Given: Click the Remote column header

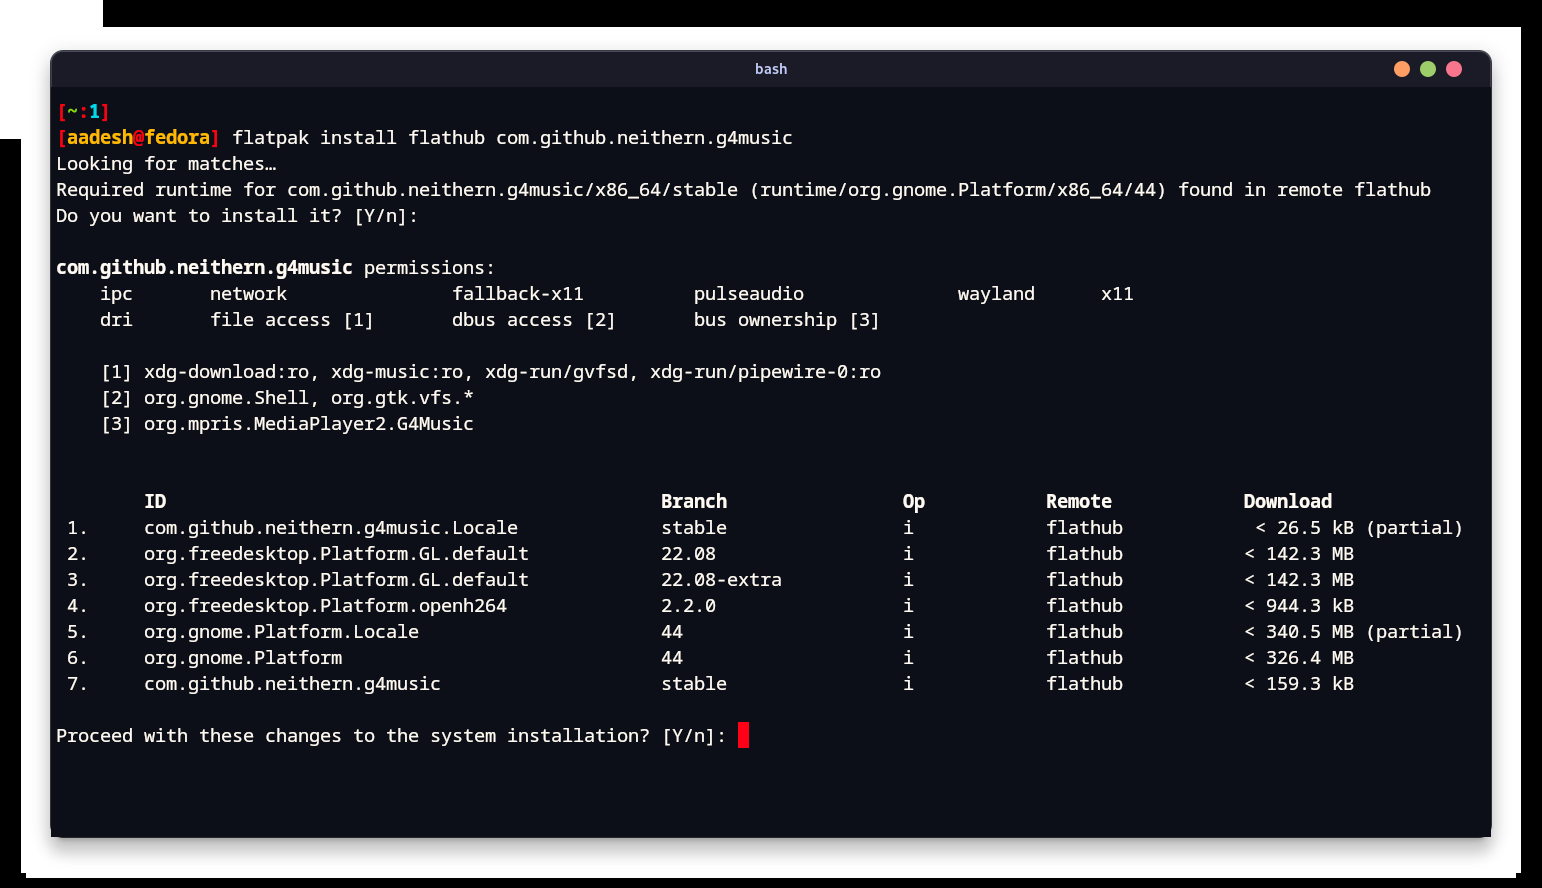Looking at the screenshot, I should [1078, 501].
